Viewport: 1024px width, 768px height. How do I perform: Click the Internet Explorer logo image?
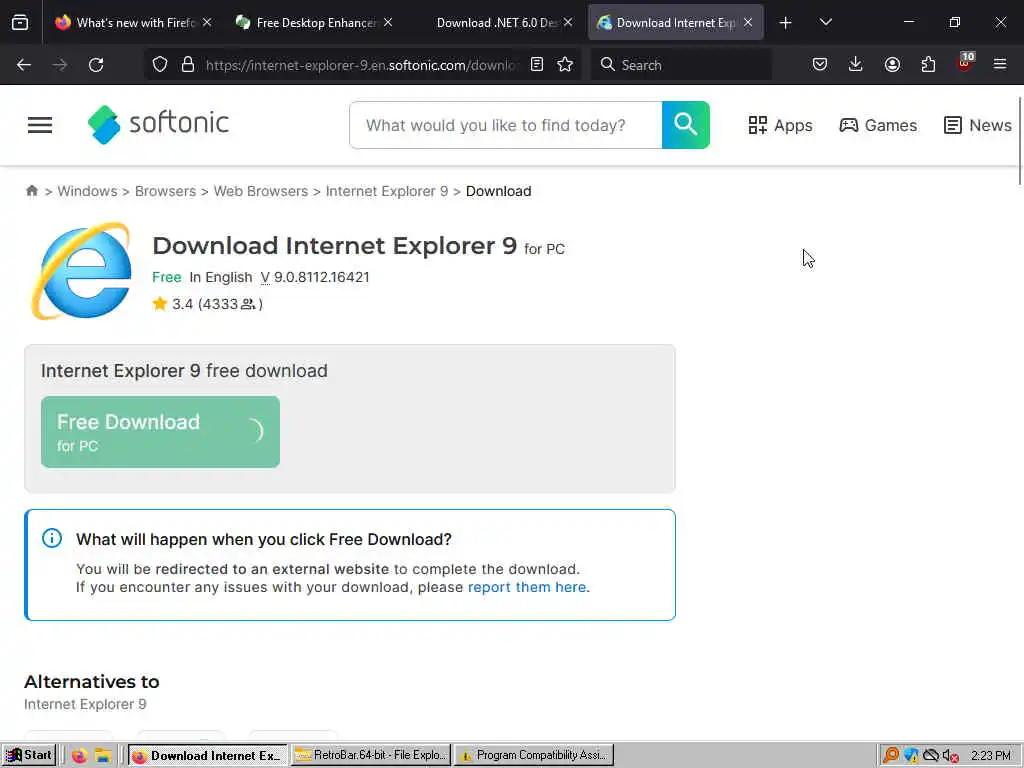[x=80, y=271]
